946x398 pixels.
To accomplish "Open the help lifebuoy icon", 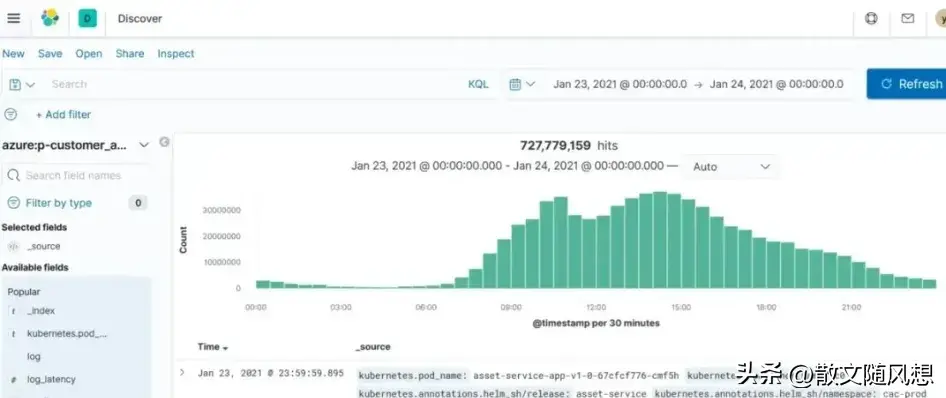I will pos(871,18).
